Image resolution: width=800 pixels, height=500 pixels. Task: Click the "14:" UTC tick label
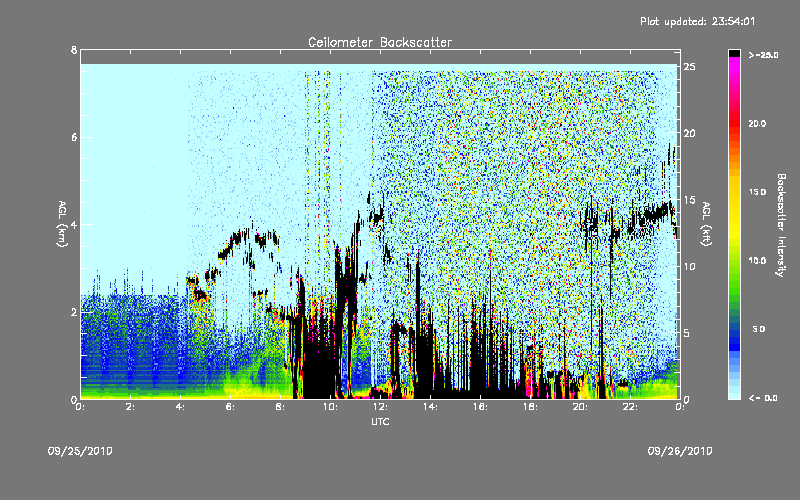[x=430, y=407]
